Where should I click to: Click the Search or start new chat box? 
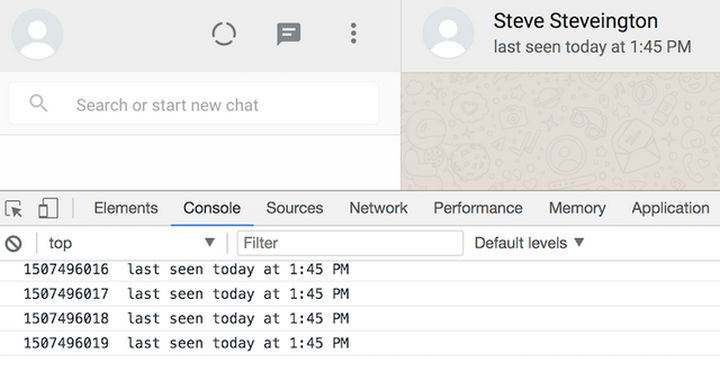click(194, 104)
